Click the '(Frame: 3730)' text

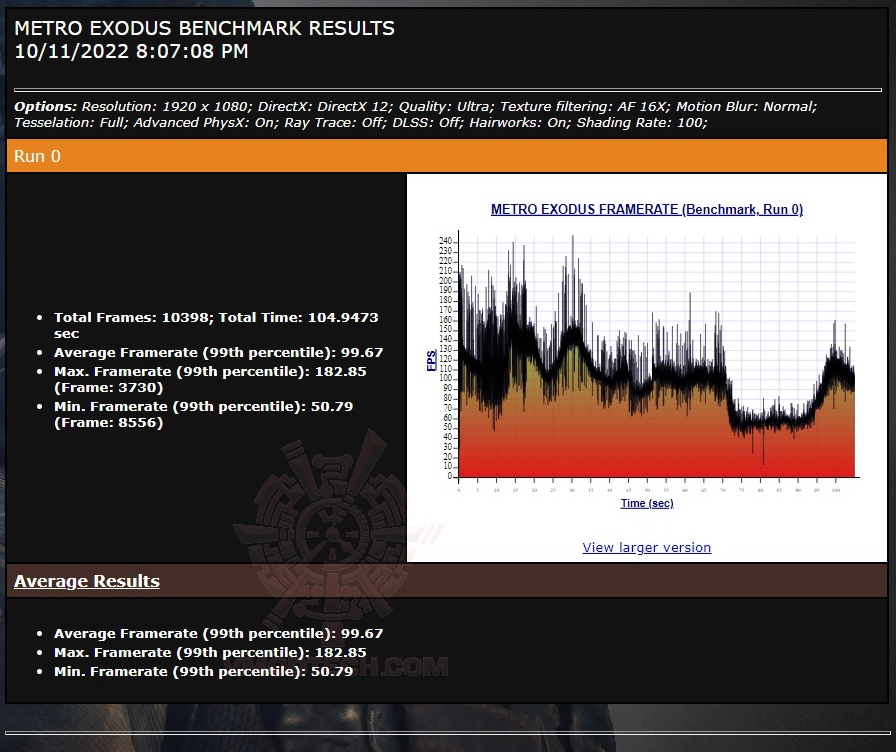point(109,387)
